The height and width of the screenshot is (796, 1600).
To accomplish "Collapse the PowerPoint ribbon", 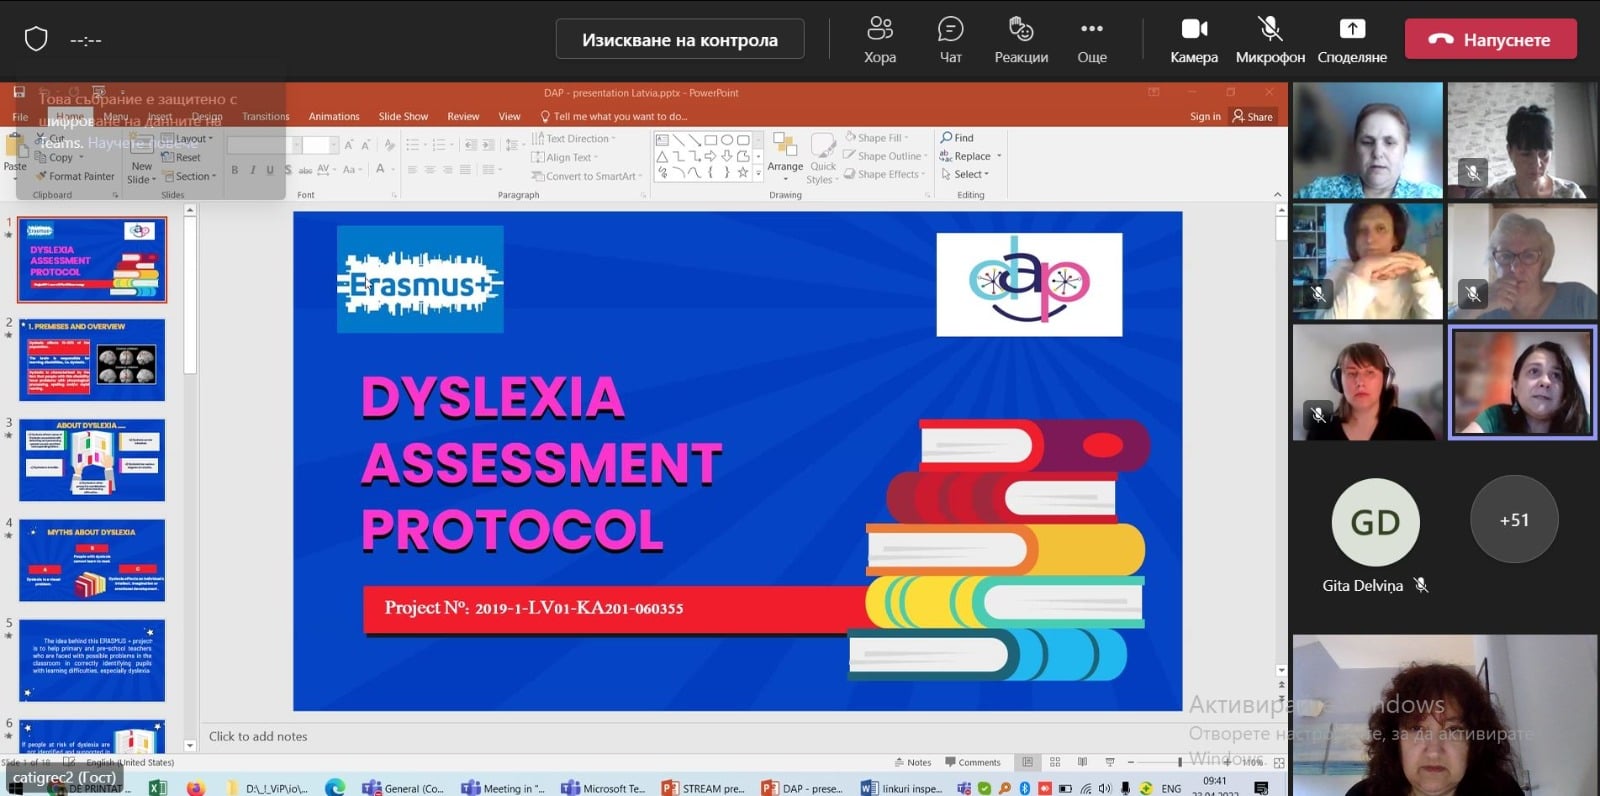I will (x=1277, y=195).
